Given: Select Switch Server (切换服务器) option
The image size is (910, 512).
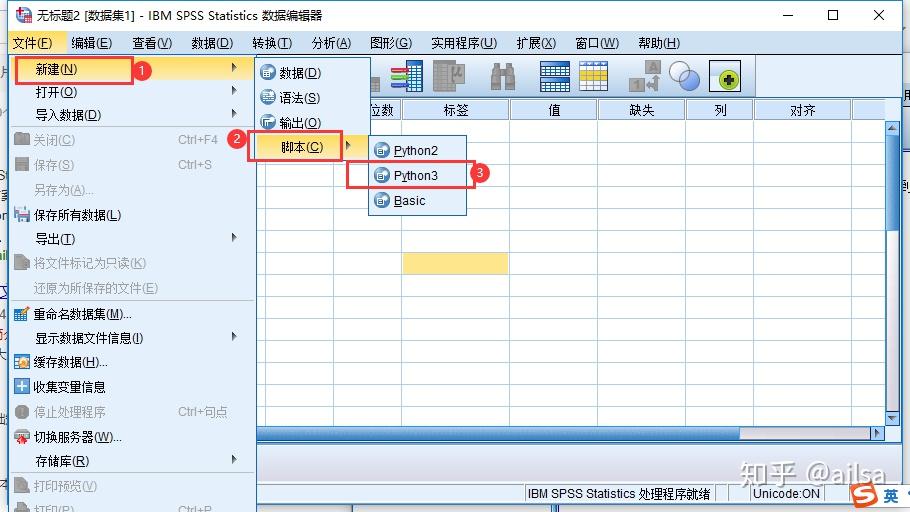Looking at the screenshot, I should (77, 437).
